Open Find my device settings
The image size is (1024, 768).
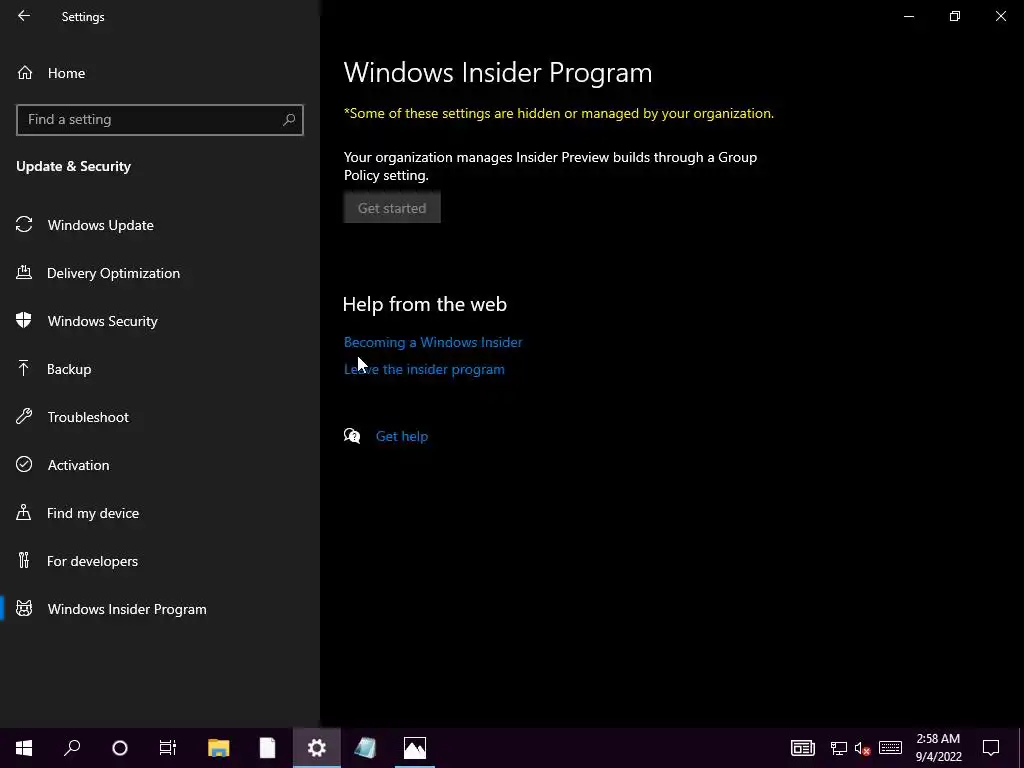pos(93,513)
